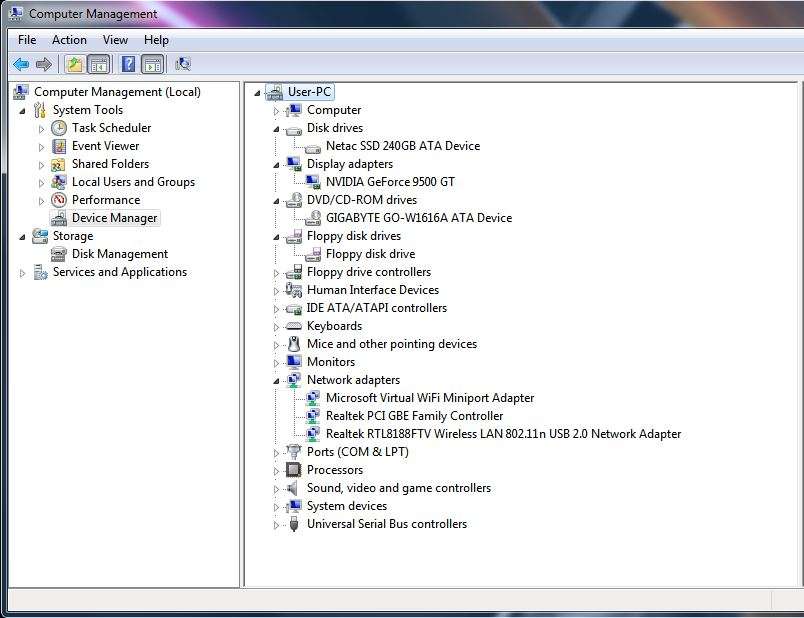Toggle the Show/Hide Action Pane toolbar icon
Screen dimensions: 804x618
[x=151, y=63]
